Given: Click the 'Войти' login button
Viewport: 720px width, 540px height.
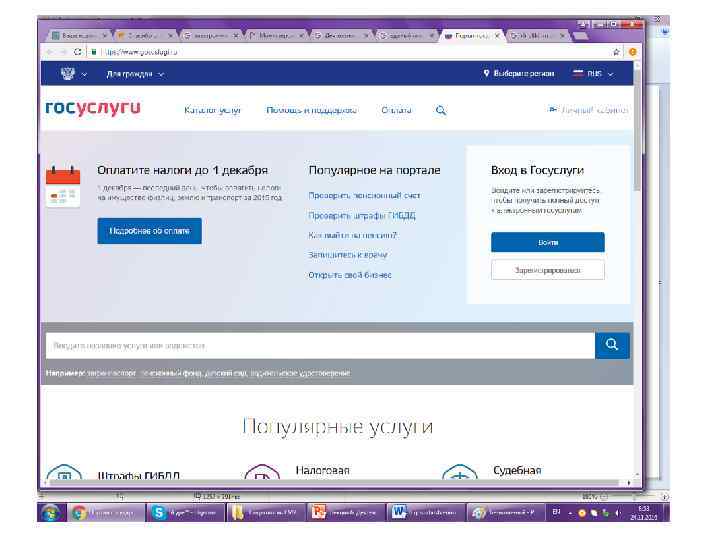Looking at the screenshot, I should point(548,242).
